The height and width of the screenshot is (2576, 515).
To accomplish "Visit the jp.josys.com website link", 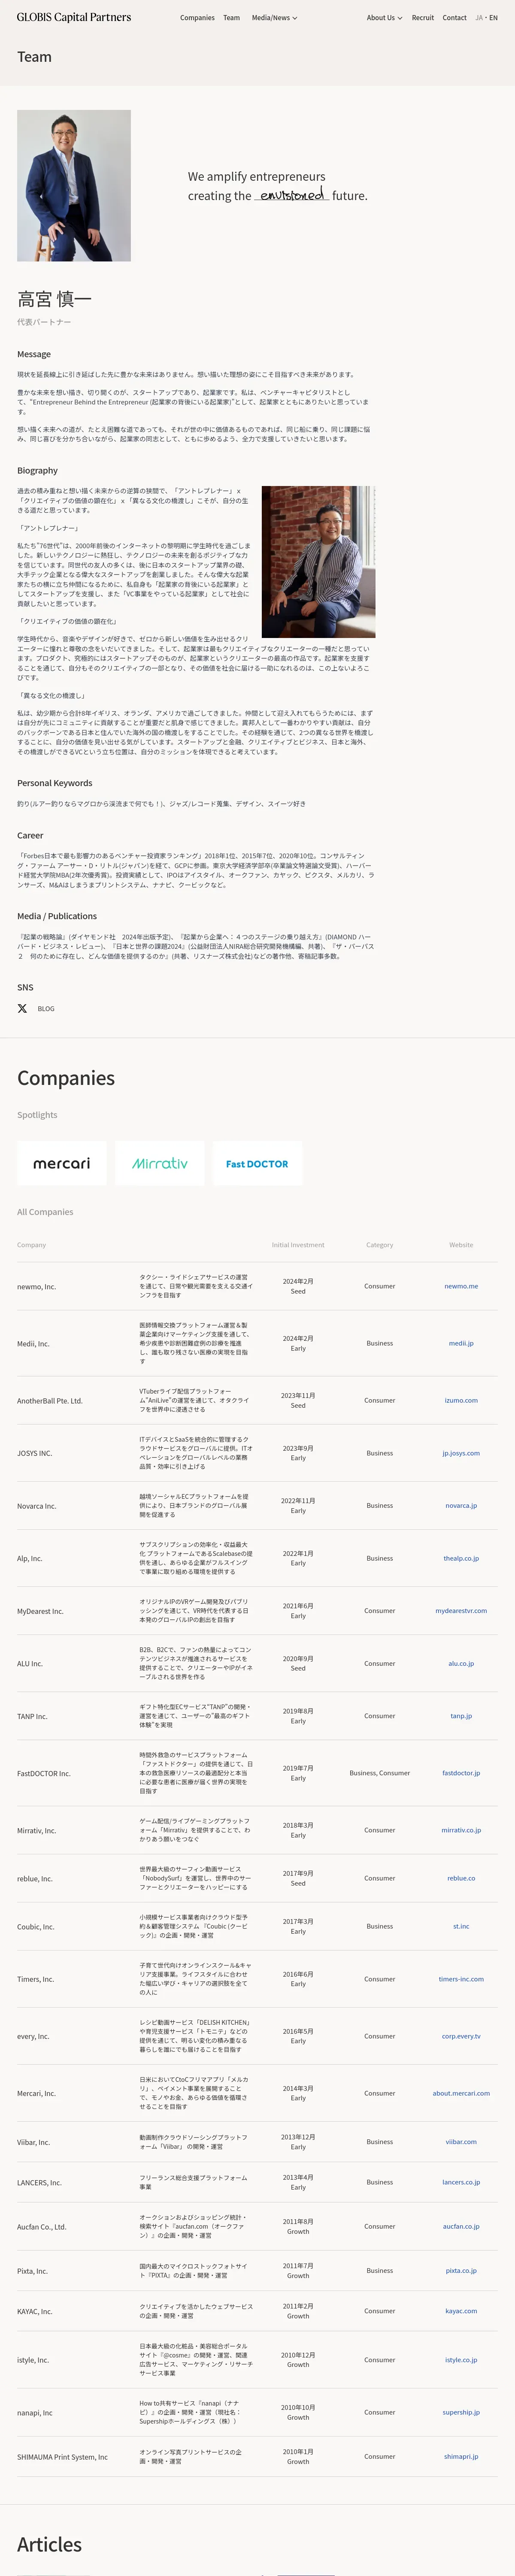I will (x=461, y=1453).
